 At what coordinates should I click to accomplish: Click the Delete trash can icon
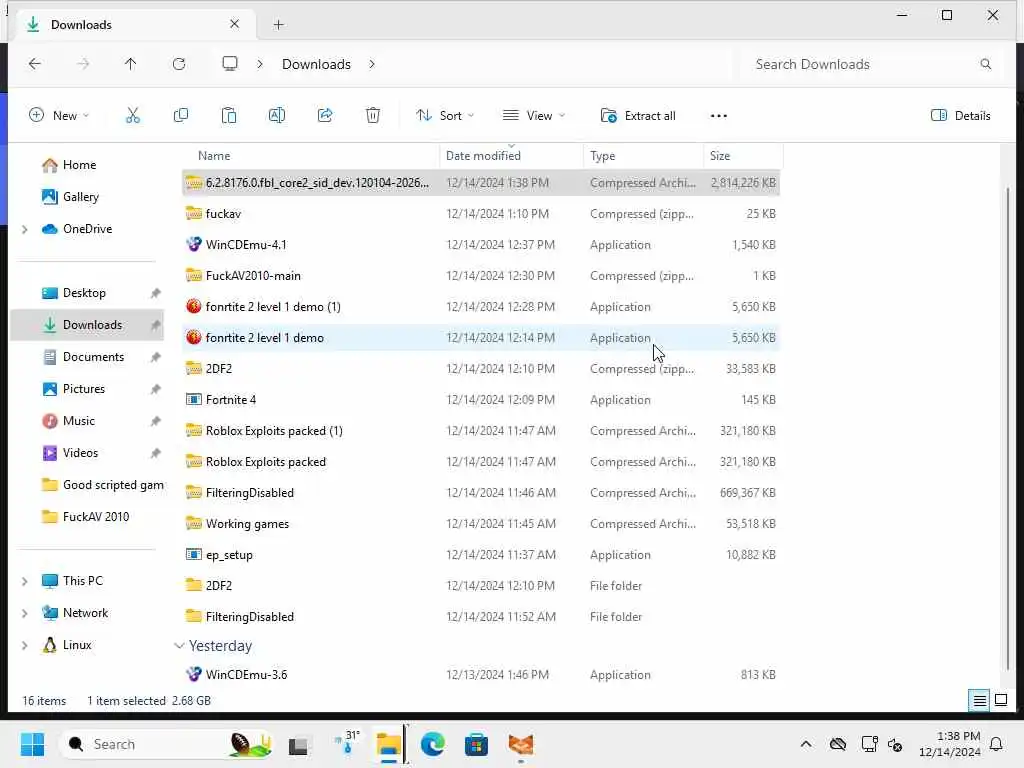[x=373, y=116]
